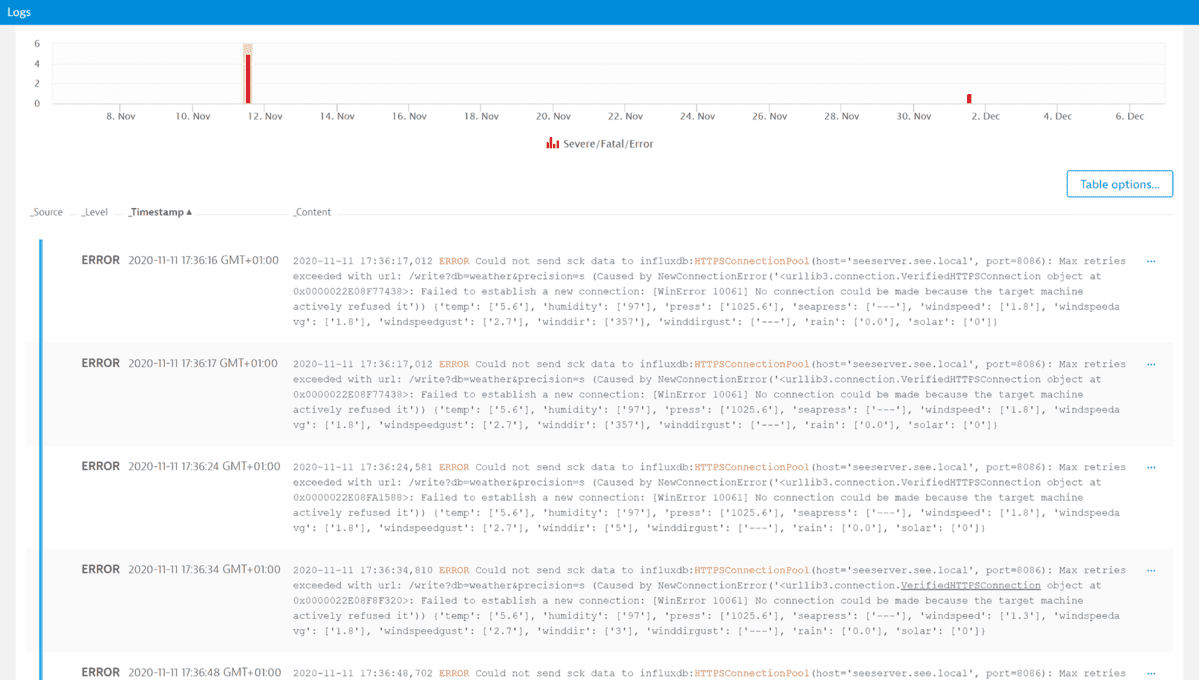Toggle Timestamp sorting to descending order
The width and height of the screenshot is (1199, 680).
tap(187, 211)
